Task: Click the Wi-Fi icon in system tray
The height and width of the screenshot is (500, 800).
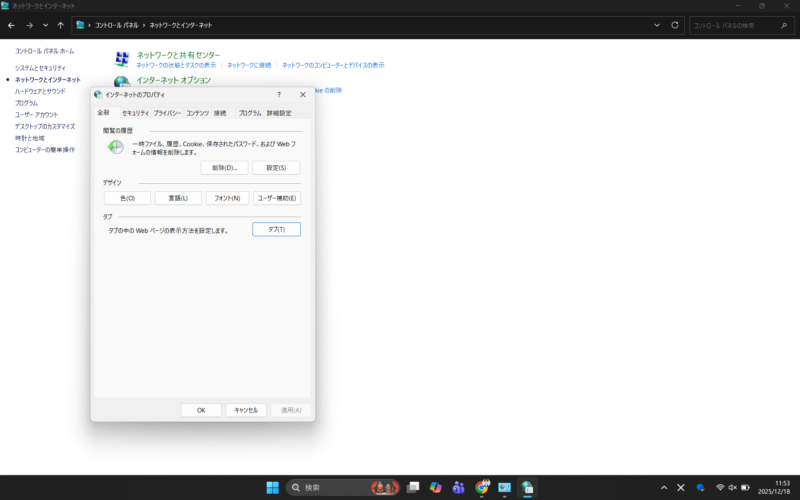Action: pyautogui.click(x=719, y=487)
